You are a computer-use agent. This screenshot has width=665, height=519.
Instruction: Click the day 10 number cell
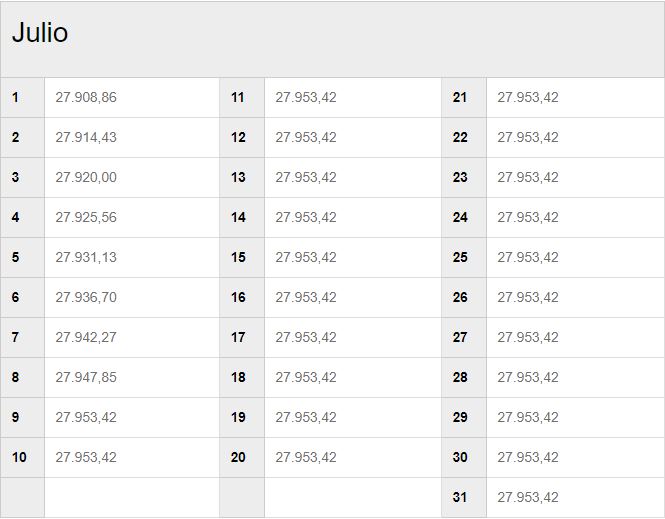click(x=20, y=458)
